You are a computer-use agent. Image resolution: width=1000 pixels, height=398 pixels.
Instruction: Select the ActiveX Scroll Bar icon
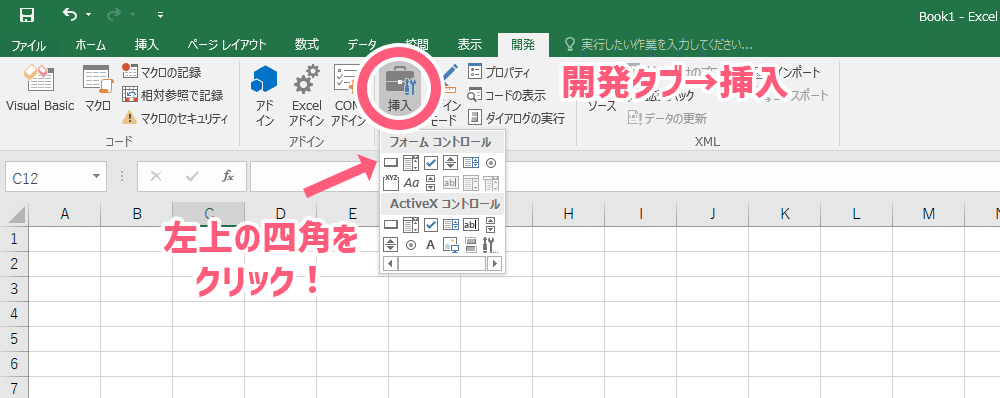[x=490, y=225]
